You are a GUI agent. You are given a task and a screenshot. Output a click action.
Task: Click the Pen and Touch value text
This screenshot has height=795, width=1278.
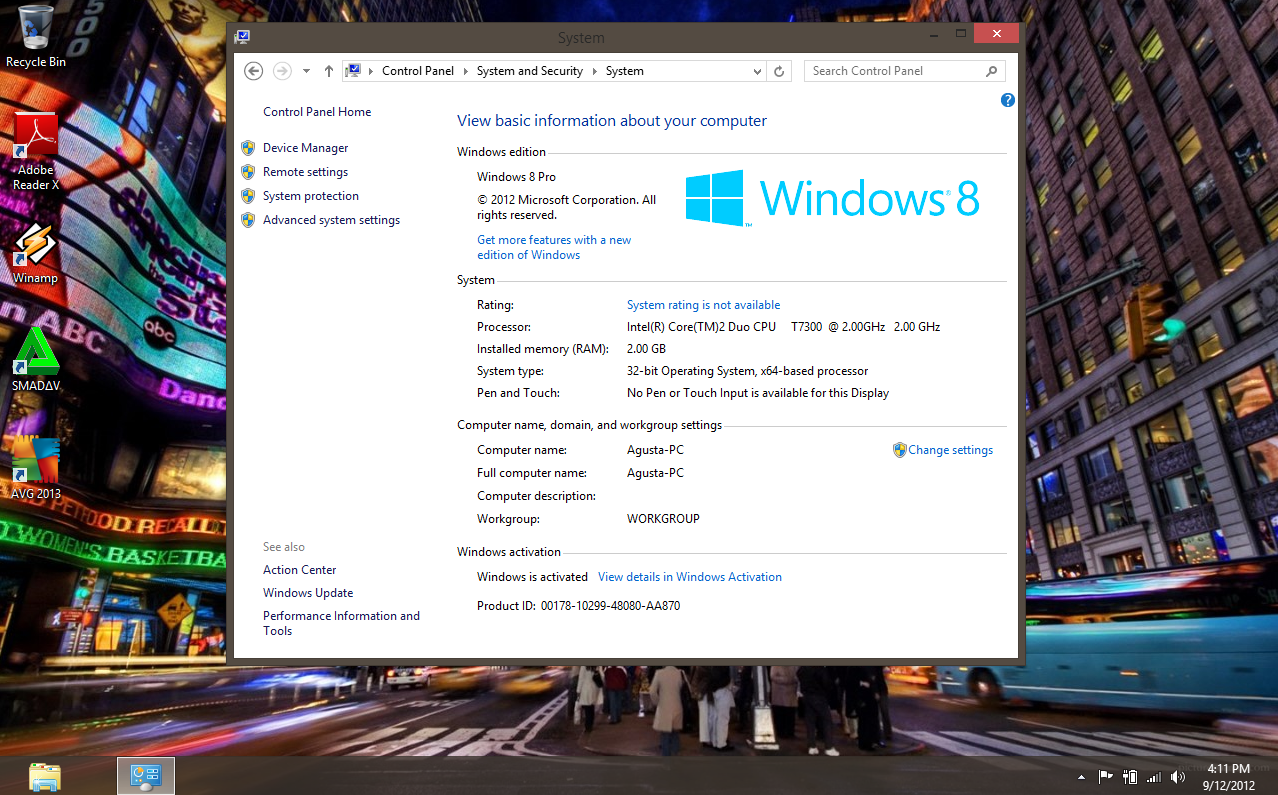pos(758,393)
